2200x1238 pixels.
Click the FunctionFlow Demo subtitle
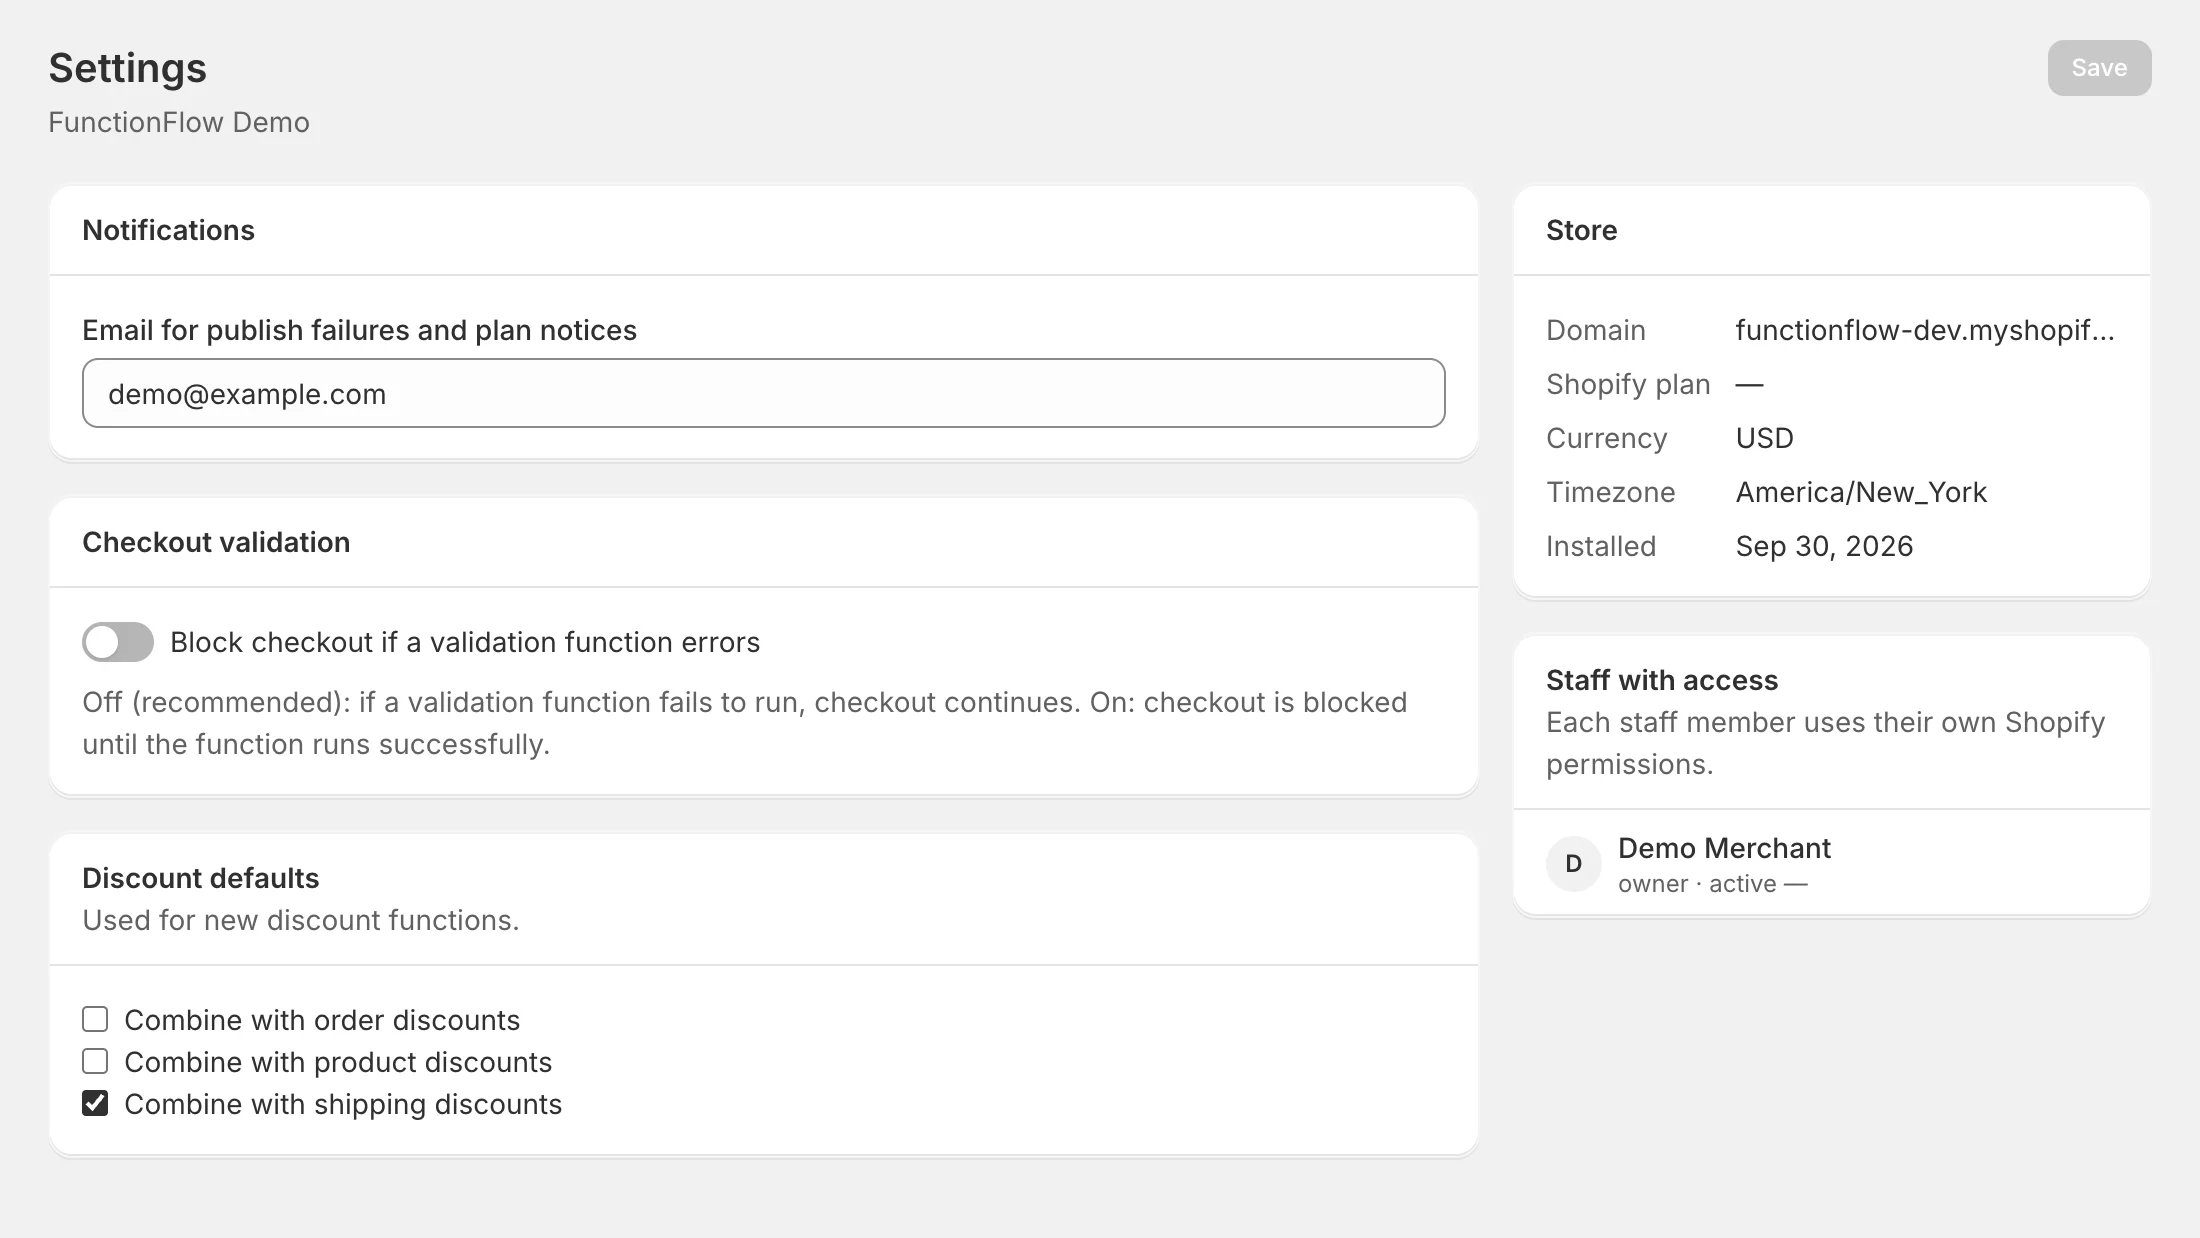click(x=179, y=122)
